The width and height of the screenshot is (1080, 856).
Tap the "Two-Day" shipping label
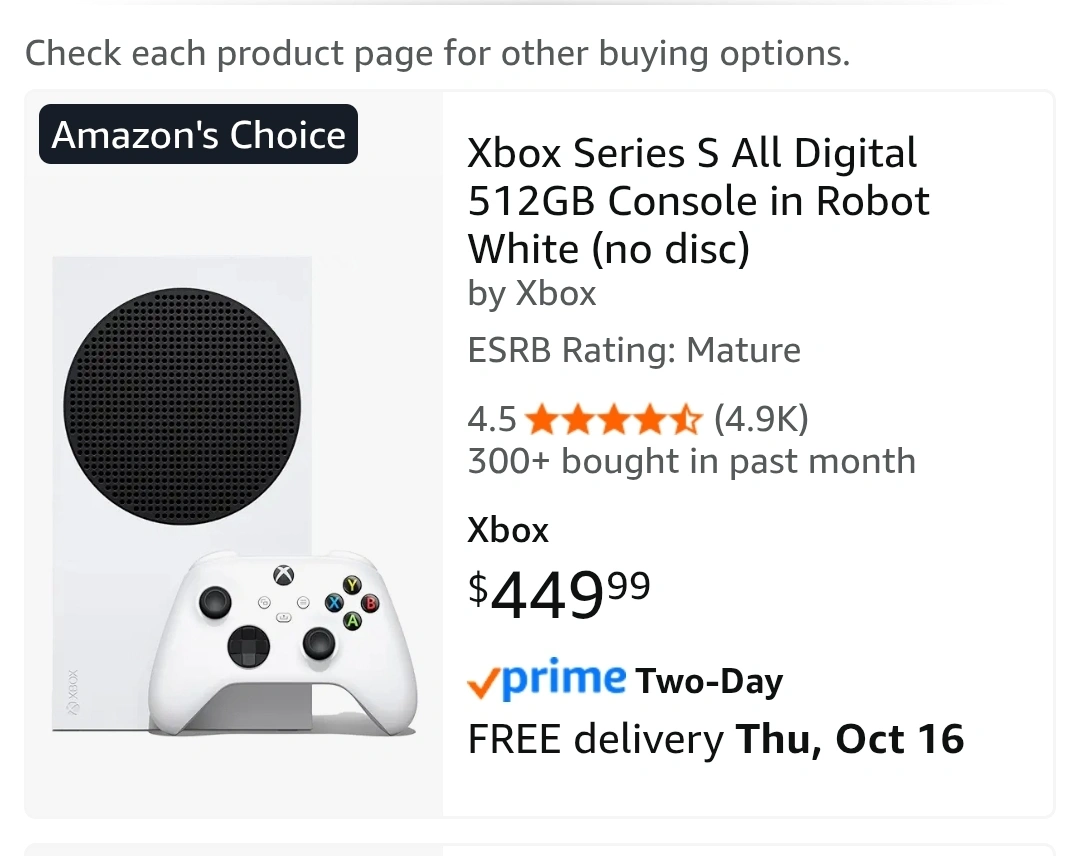(709, 682)
